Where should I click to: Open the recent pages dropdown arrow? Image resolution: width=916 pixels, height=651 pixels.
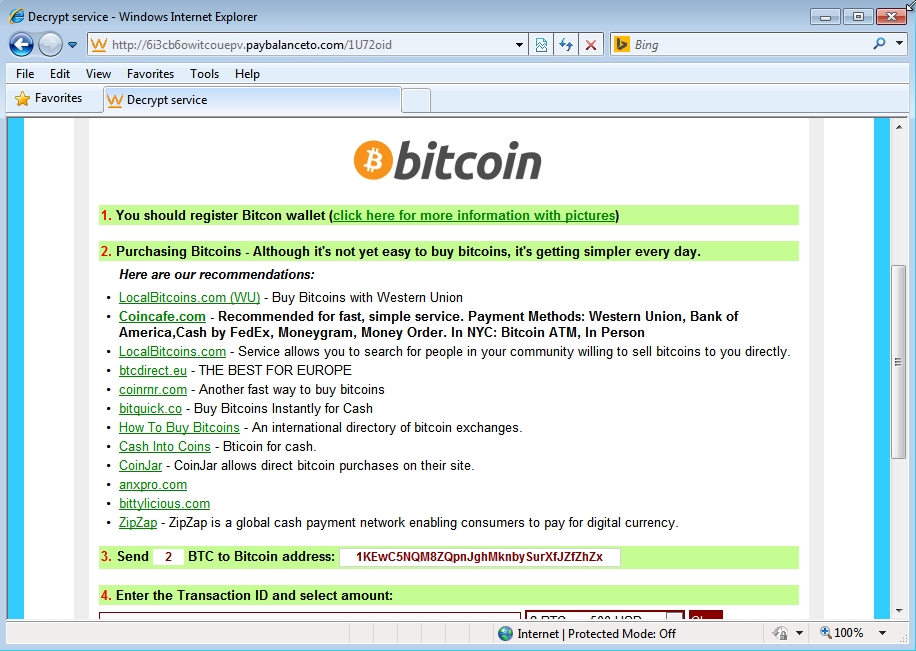pos(72,45)
